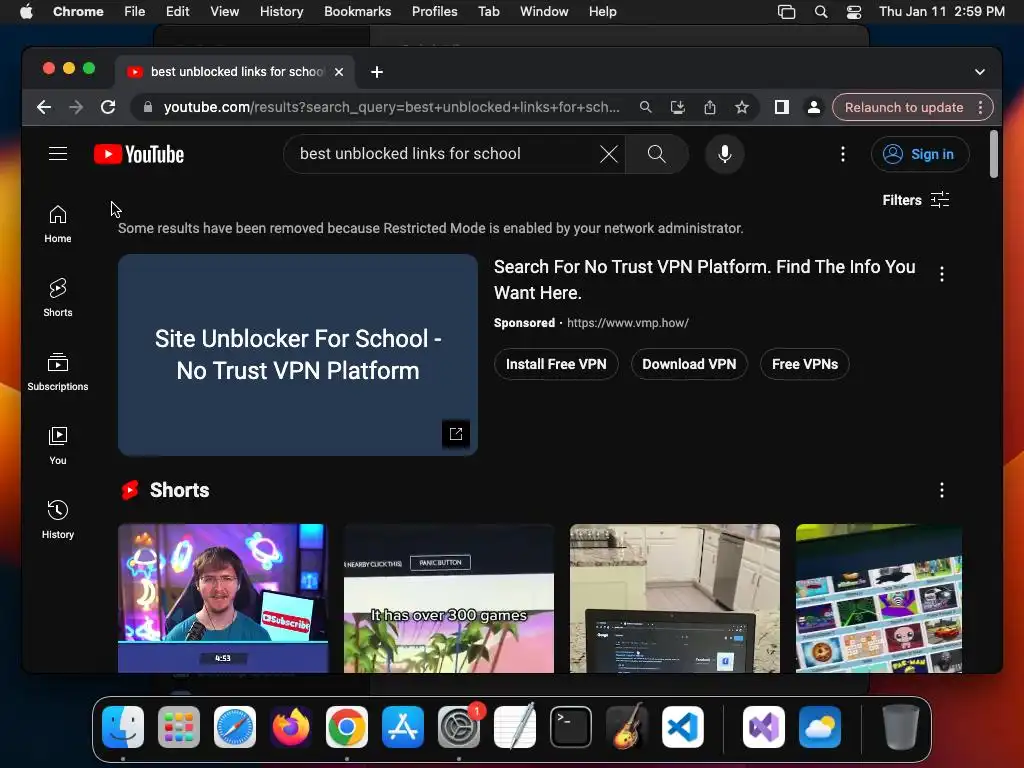This screenshot has height=768, width=1024.
Task: Open the Shorts shelf three-dot menu
Action: (941, 490)
